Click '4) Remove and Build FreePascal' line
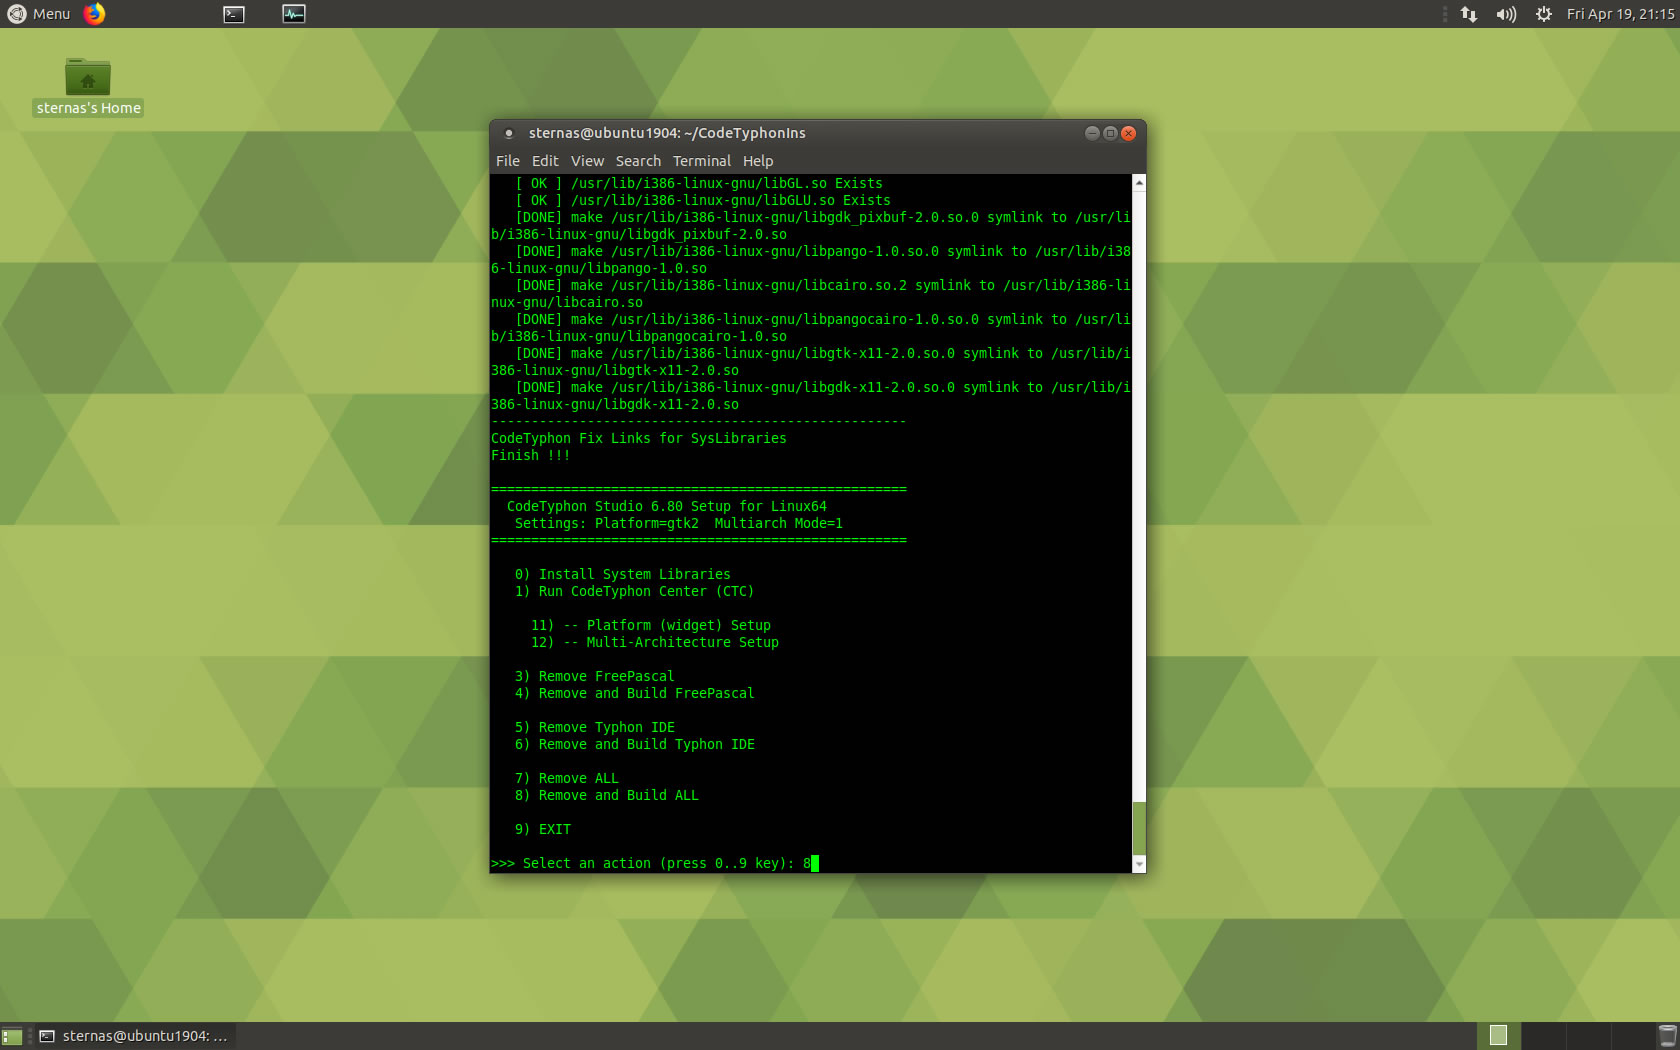The image size is (1680, 1050). pyautogui.click(x=635, y=694)
